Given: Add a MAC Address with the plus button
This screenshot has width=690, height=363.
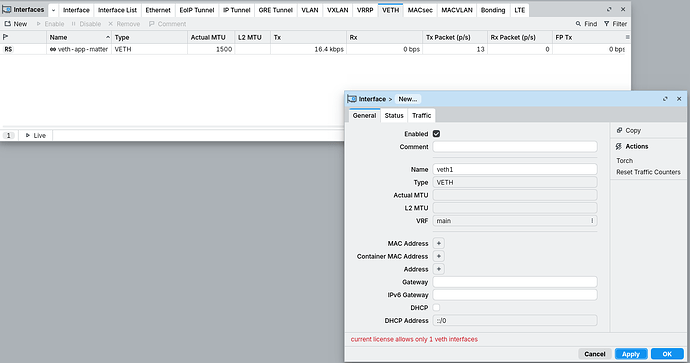Looking at the screenshot, I should point(439,243).
